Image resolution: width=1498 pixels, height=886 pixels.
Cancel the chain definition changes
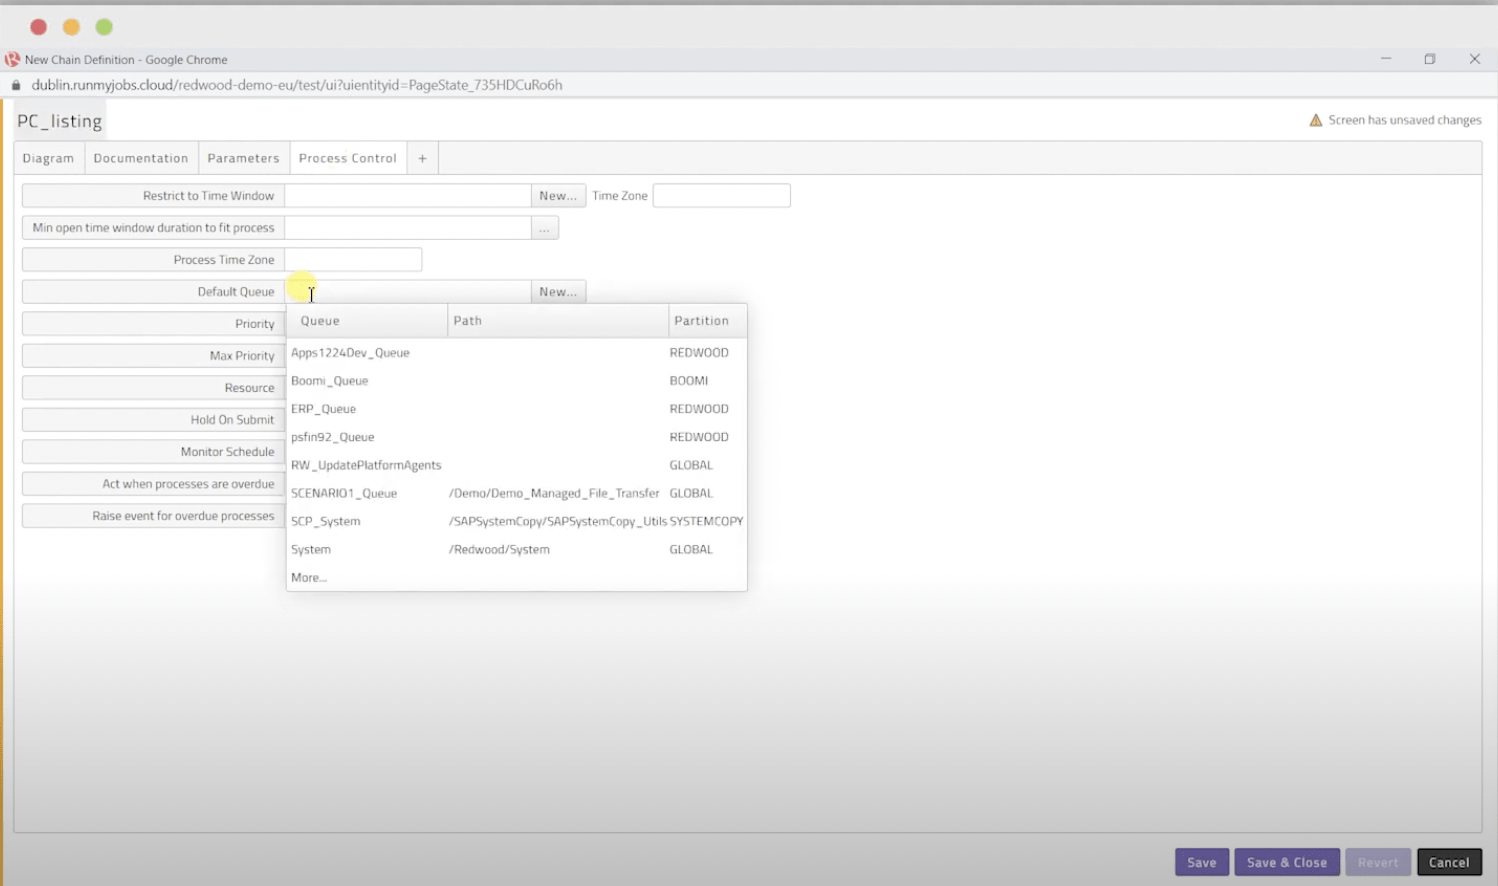[1449, 861]
